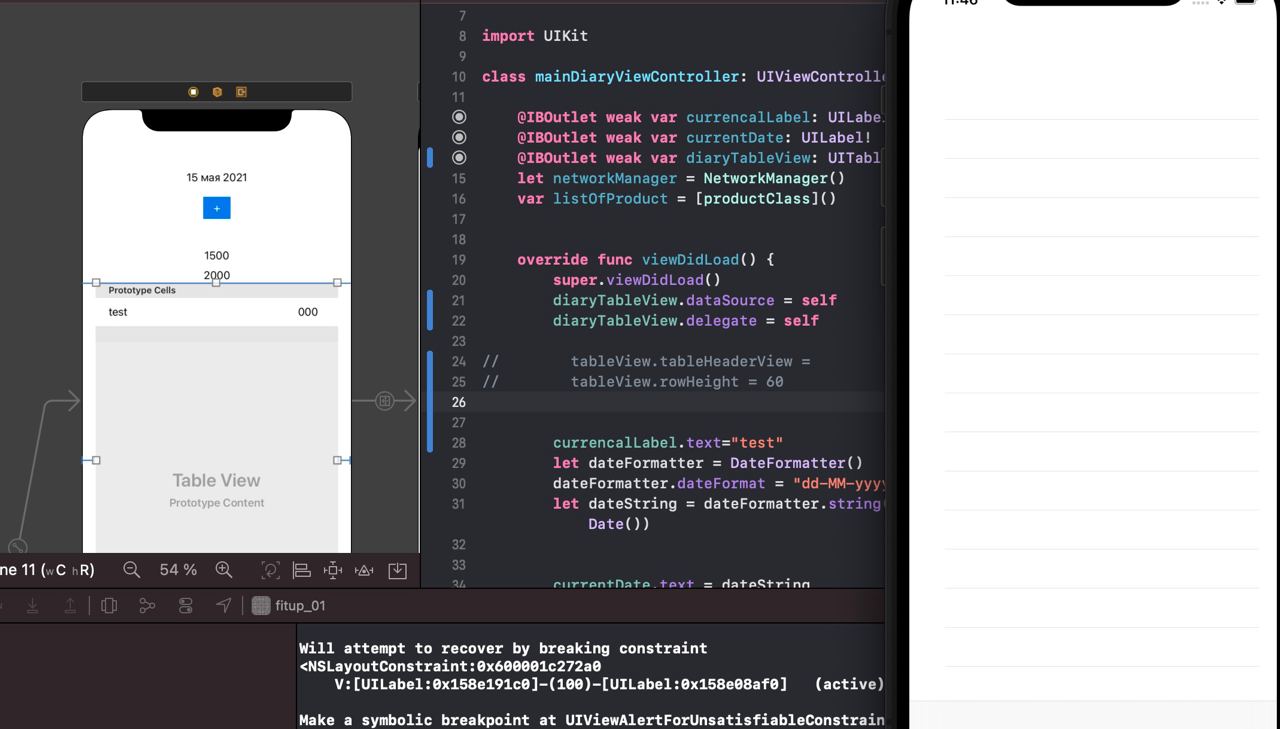Viewport: 1280px width, 729px height.
Task: Open the Debug View Hierarchy
Action: [x=109, y=606]
